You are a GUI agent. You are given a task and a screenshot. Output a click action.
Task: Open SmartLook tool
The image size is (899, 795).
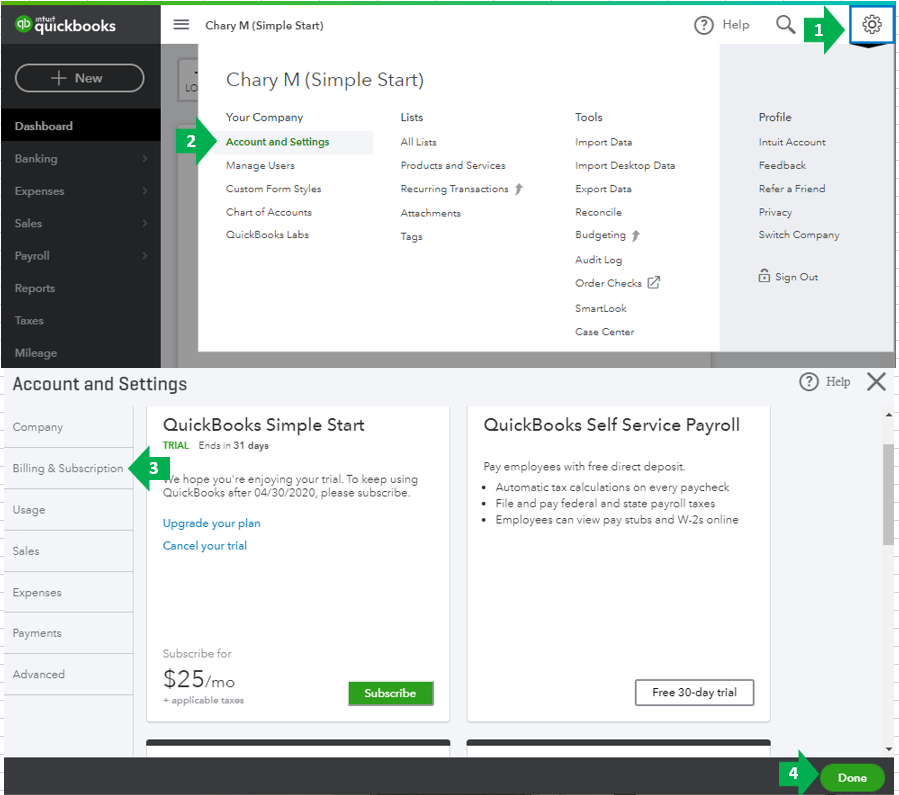point(601,308)
